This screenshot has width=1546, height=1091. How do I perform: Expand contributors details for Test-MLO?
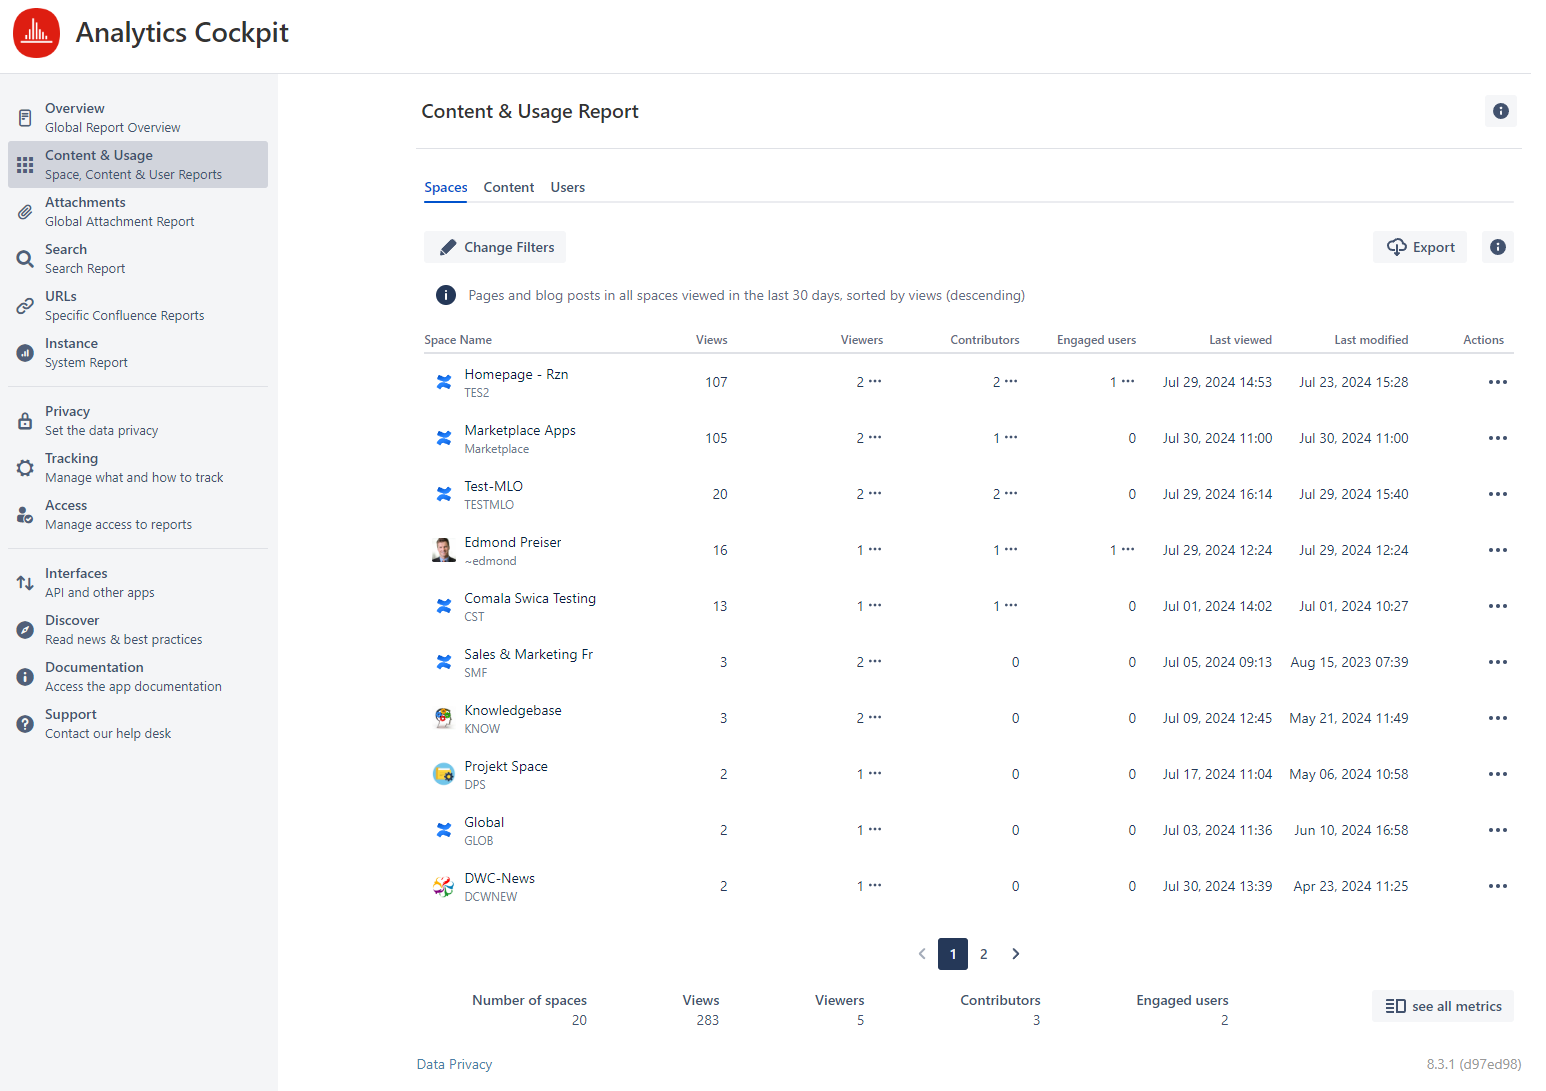coord(1010,494)
